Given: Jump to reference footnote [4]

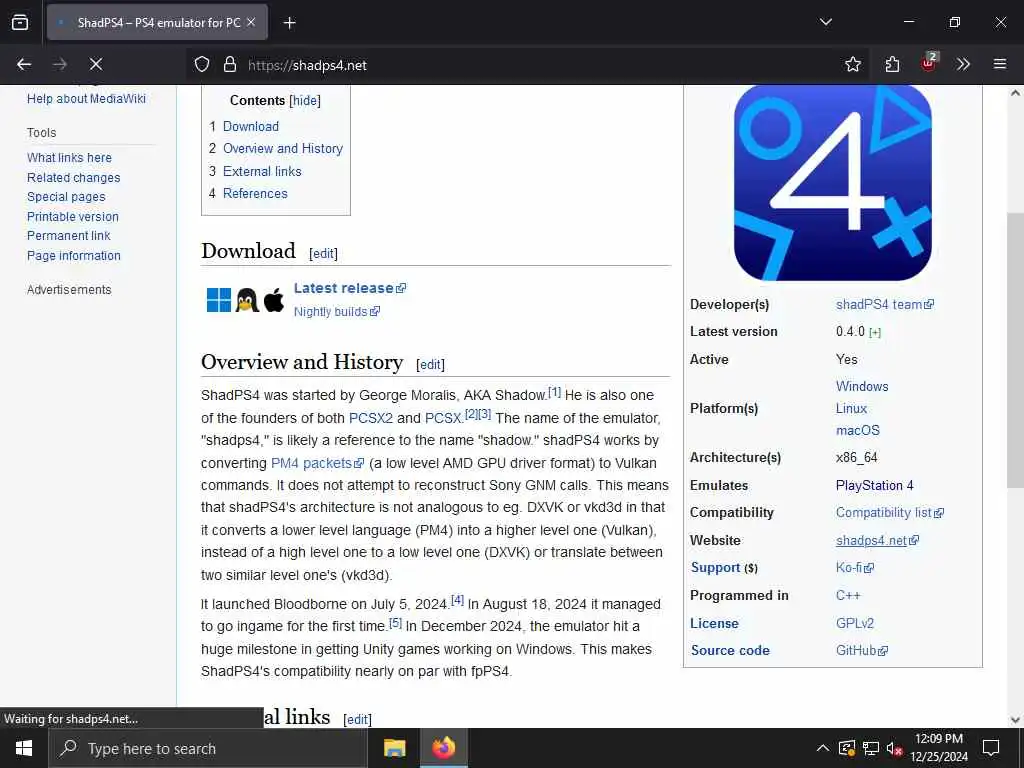Looking at the screenshot, I should pos(458,600).
